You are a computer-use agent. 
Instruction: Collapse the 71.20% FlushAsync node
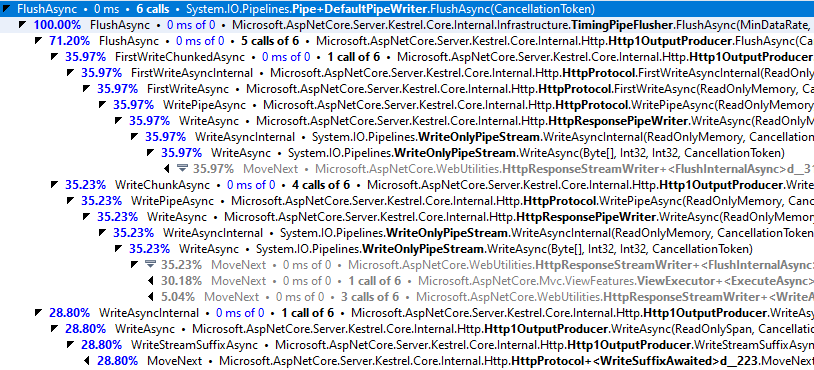38,40
